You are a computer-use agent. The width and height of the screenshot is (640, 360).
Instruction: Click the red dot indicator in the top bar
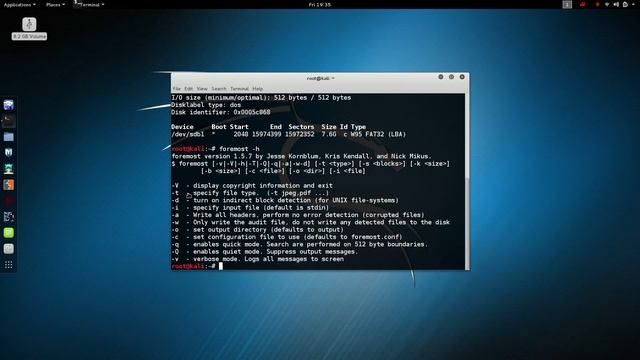coord(598,4)
